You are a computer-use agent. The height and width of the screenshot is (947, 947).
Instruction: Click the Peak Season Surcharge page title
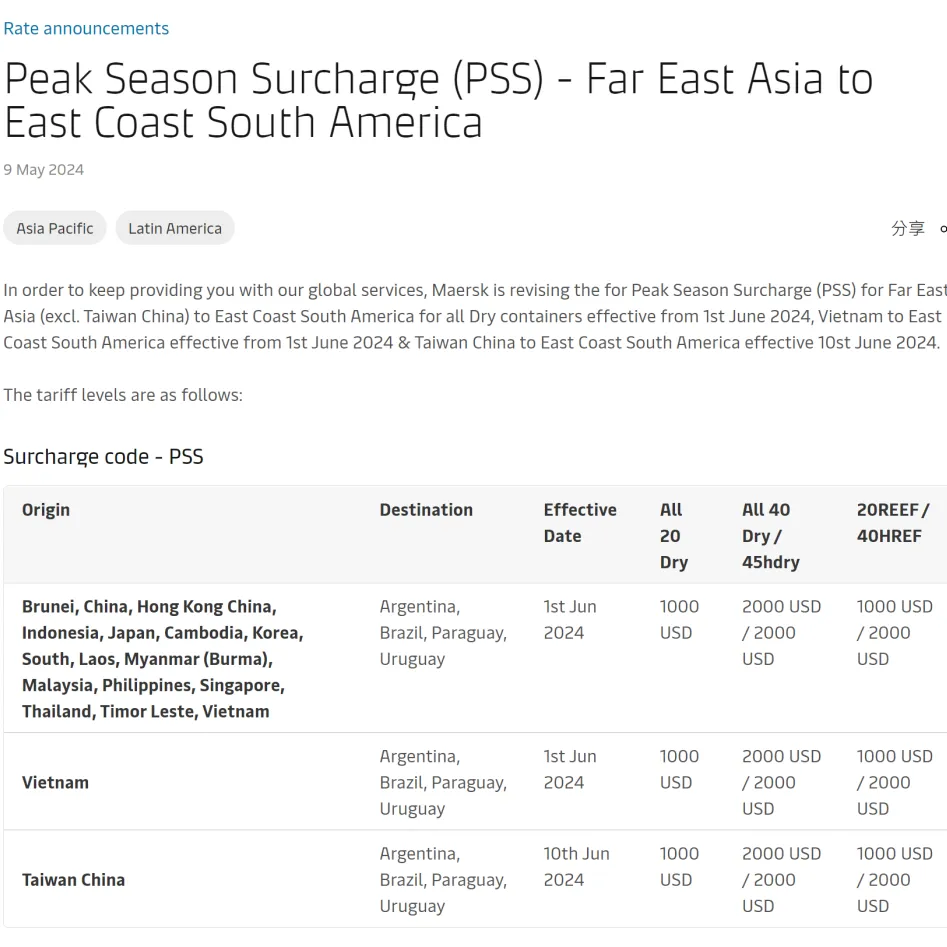(x=438, y=100)
